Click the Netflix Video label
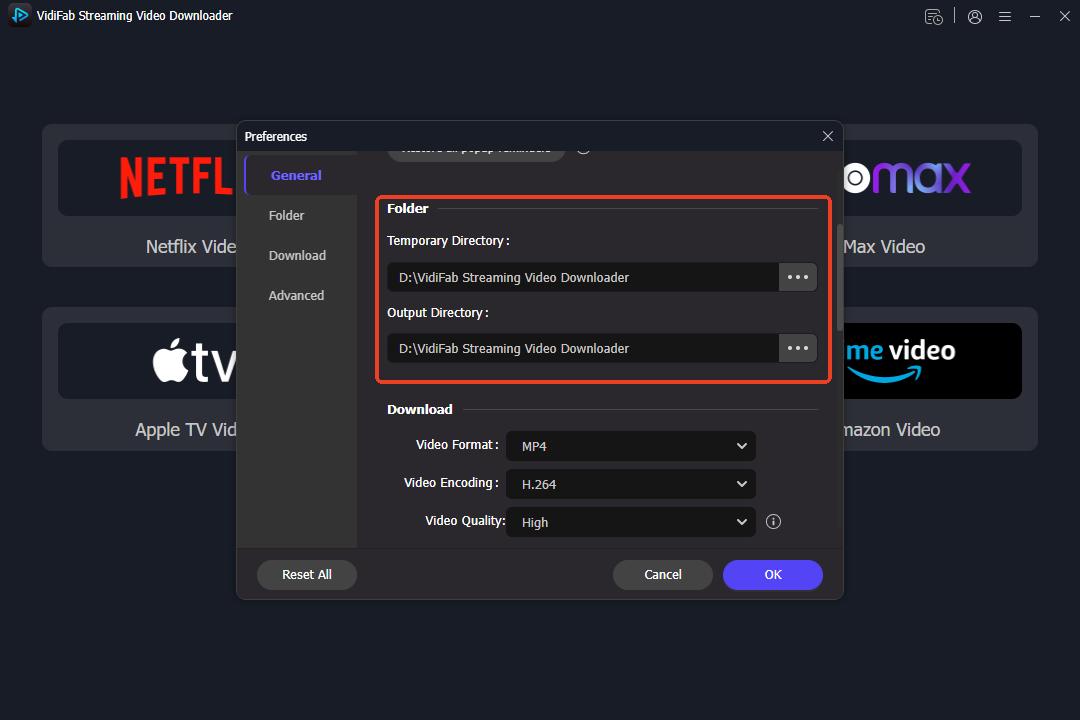This screenshot has height=720, width=1080. tap(191, 247)
